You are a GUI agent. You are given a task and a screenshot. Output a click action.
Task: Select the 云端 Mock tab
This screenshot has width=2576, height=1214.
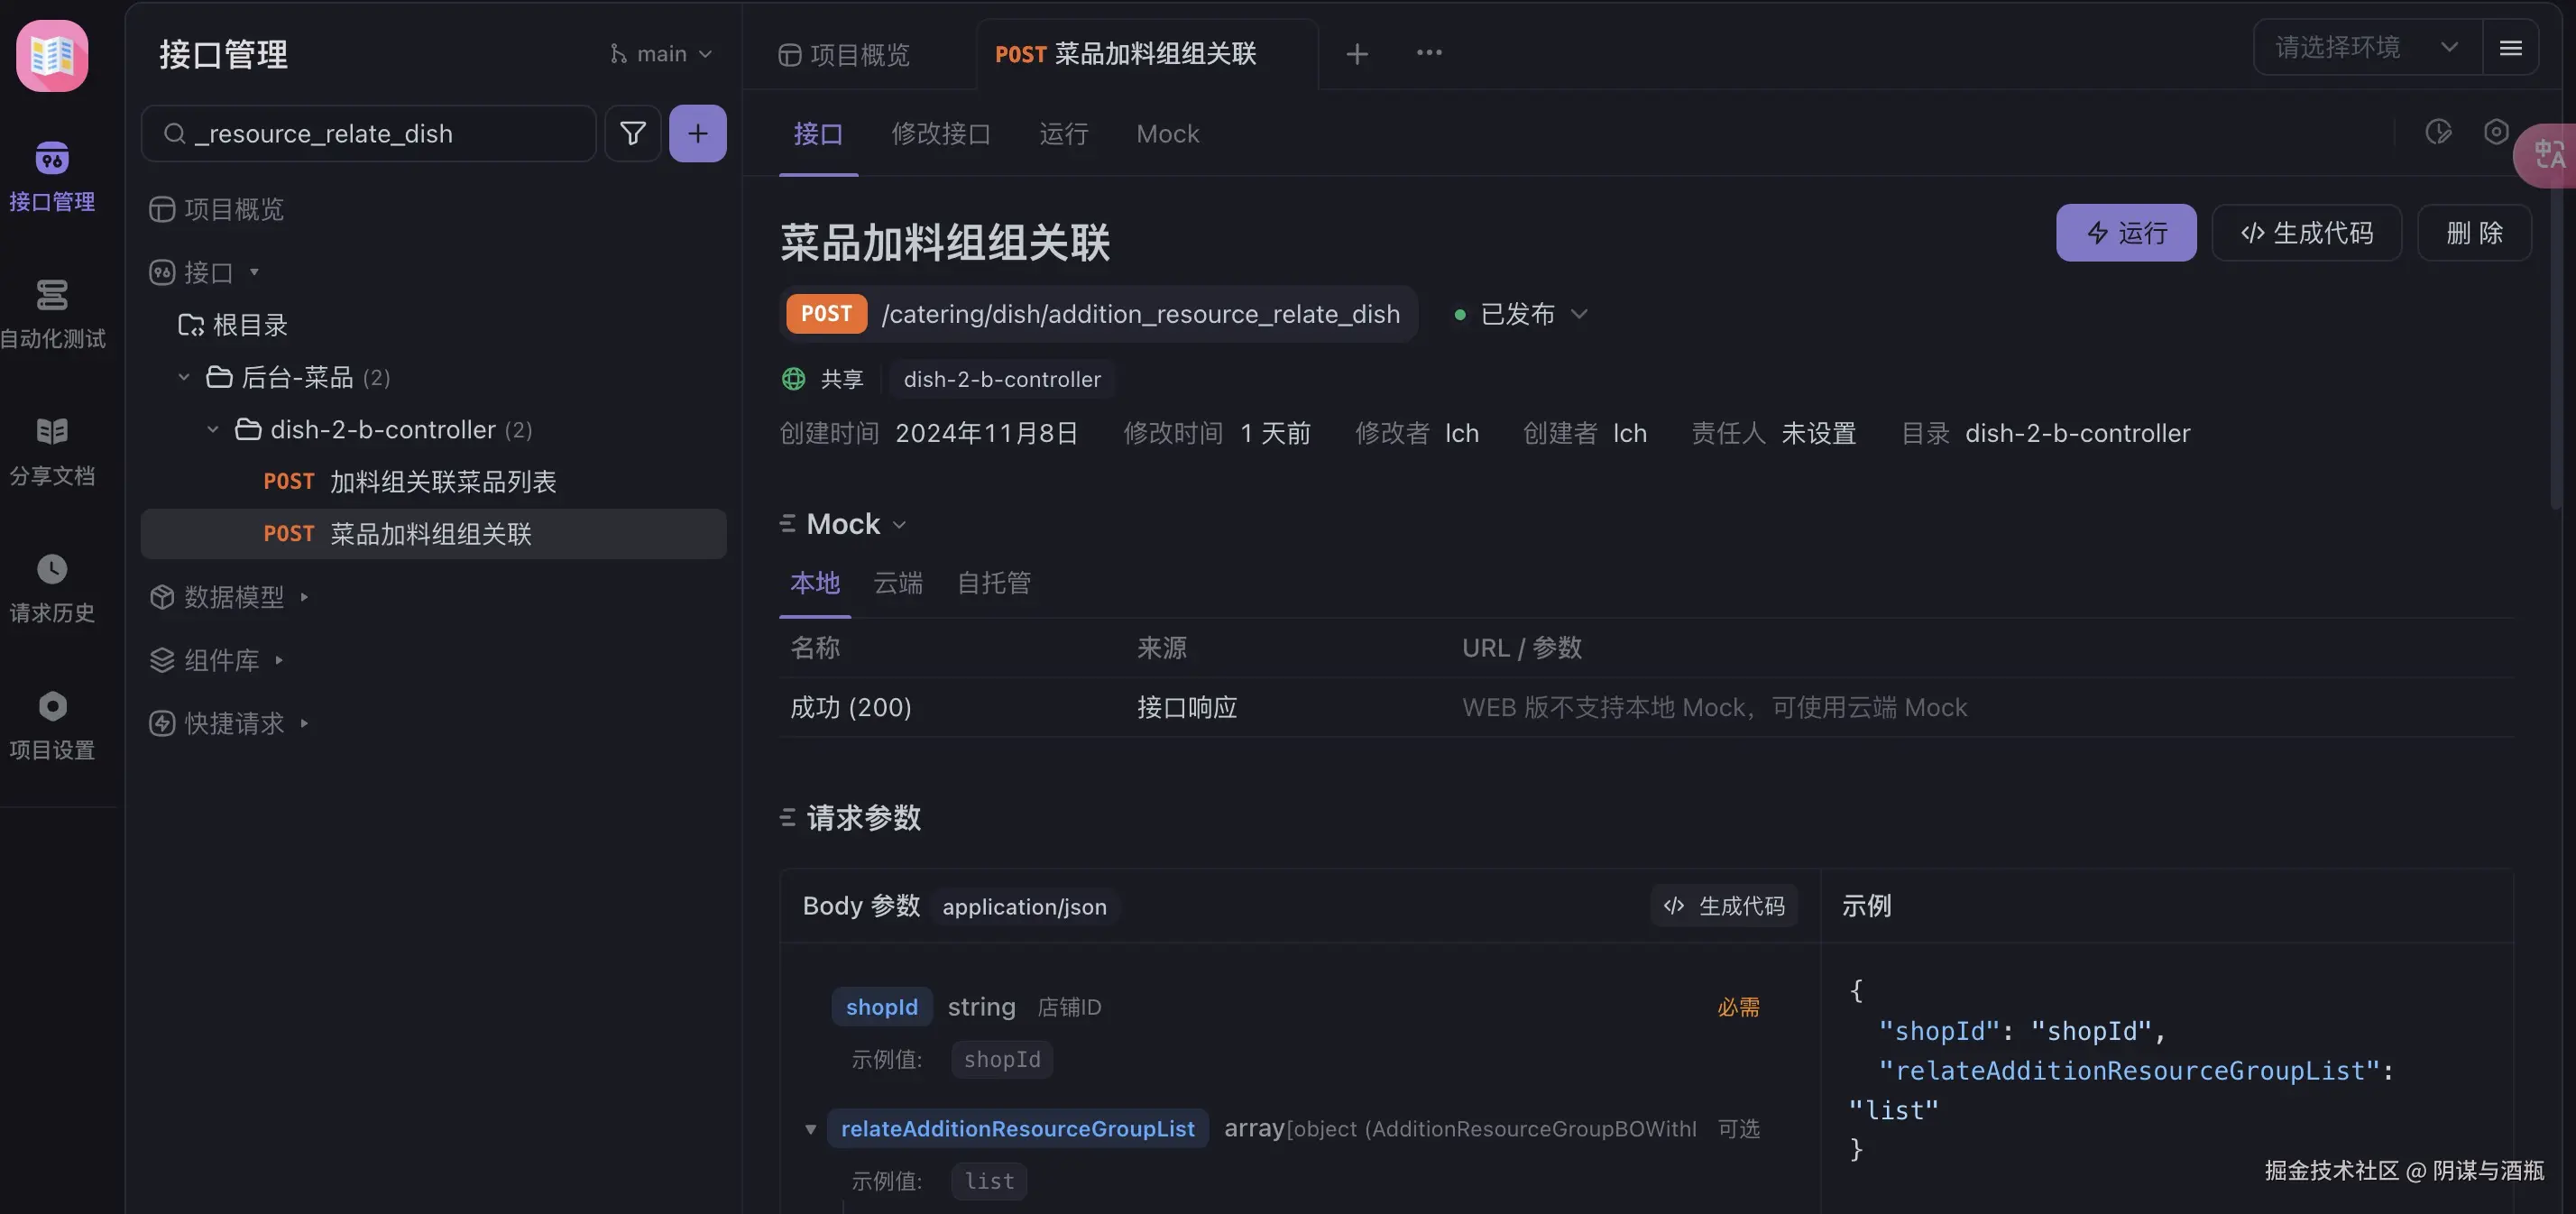pyautogui.click(x=897, y=583)
